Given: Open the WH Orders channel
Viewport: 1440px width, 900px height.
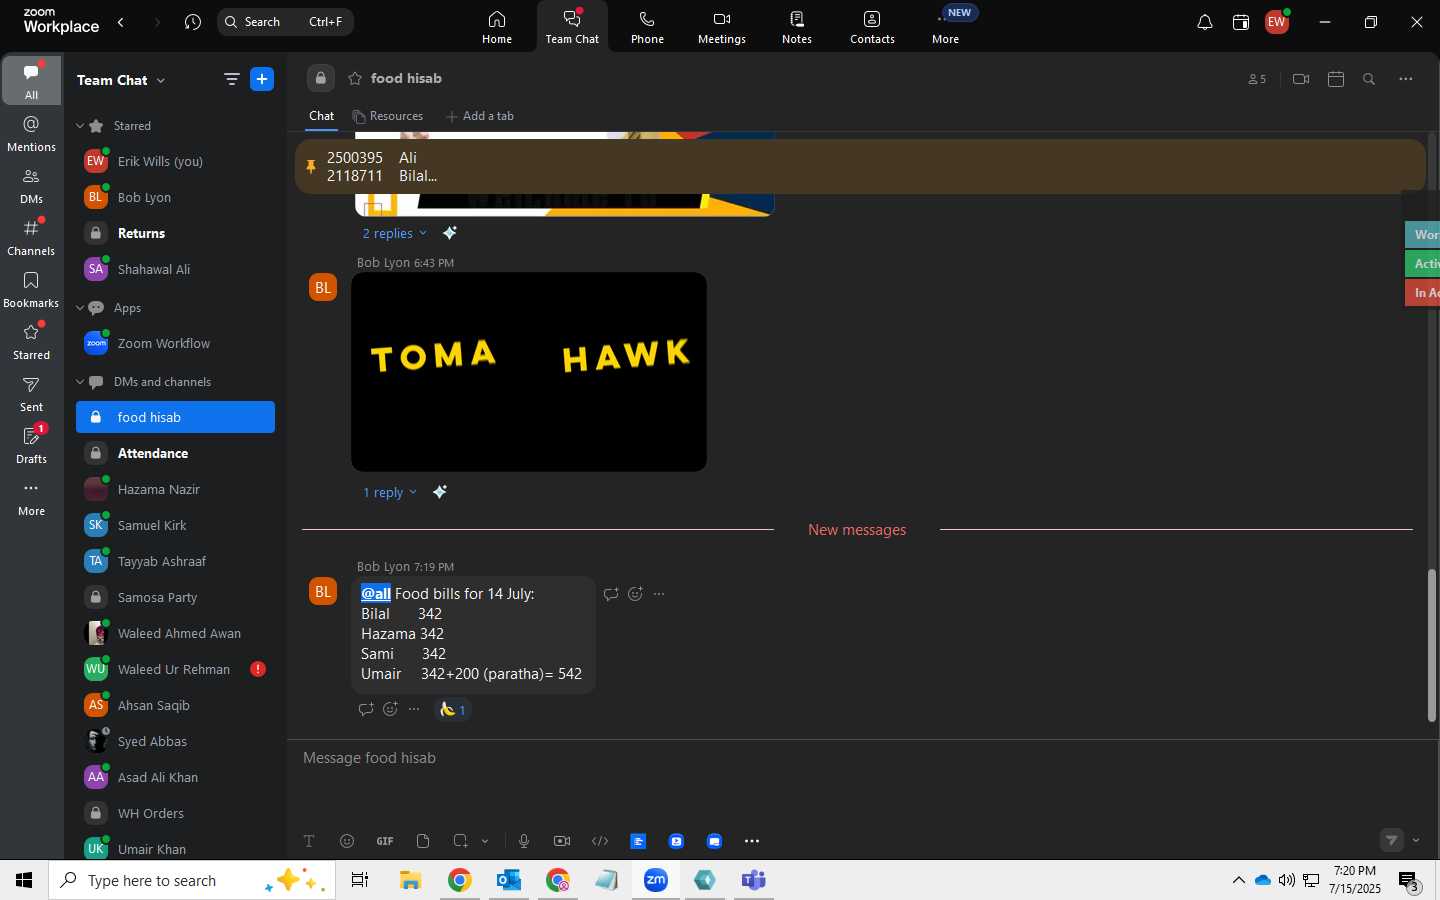Looking at the screenshot, I should [x=175, y=813].
